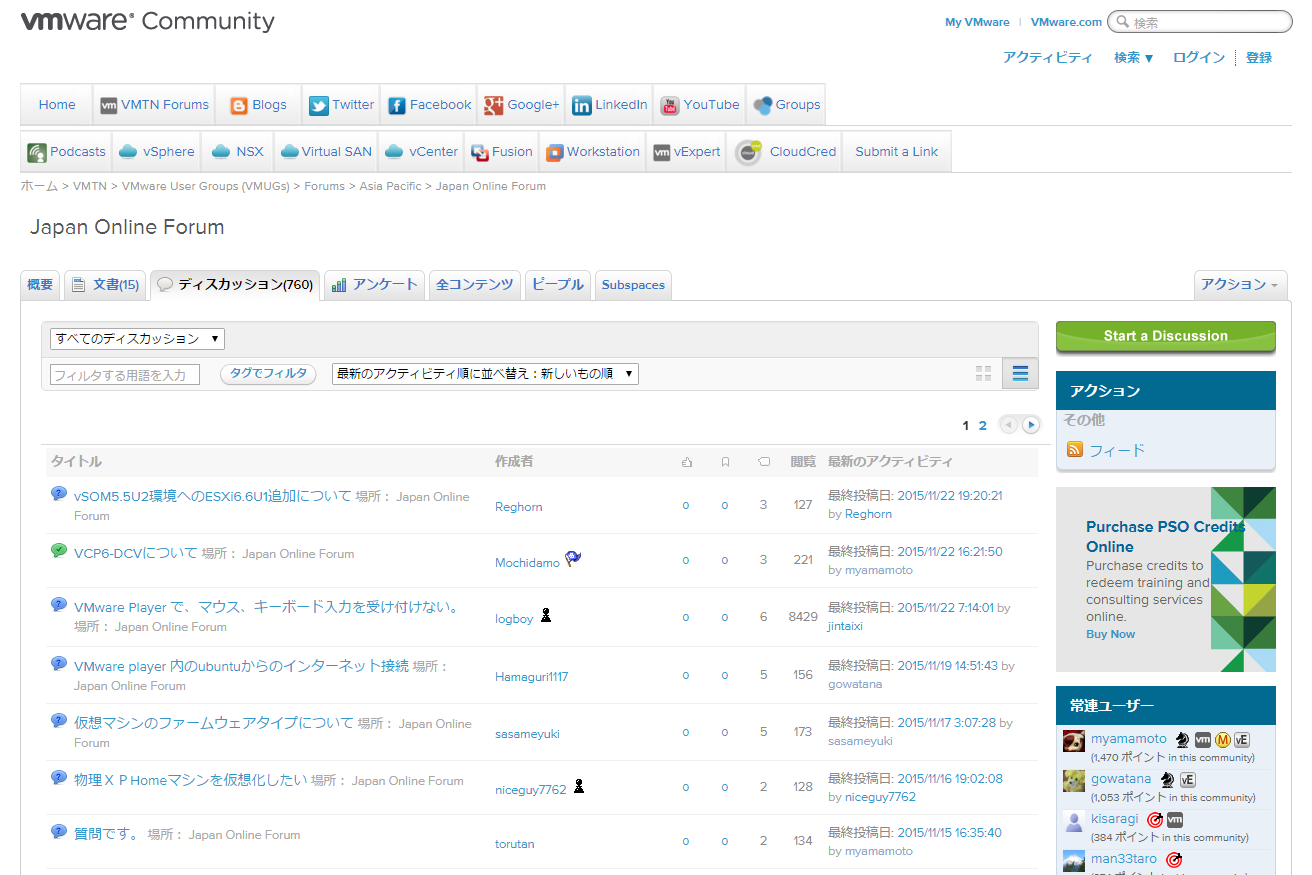Open the kisaragi user link
Screen dimensions: 1312x875
(1114, 819)
